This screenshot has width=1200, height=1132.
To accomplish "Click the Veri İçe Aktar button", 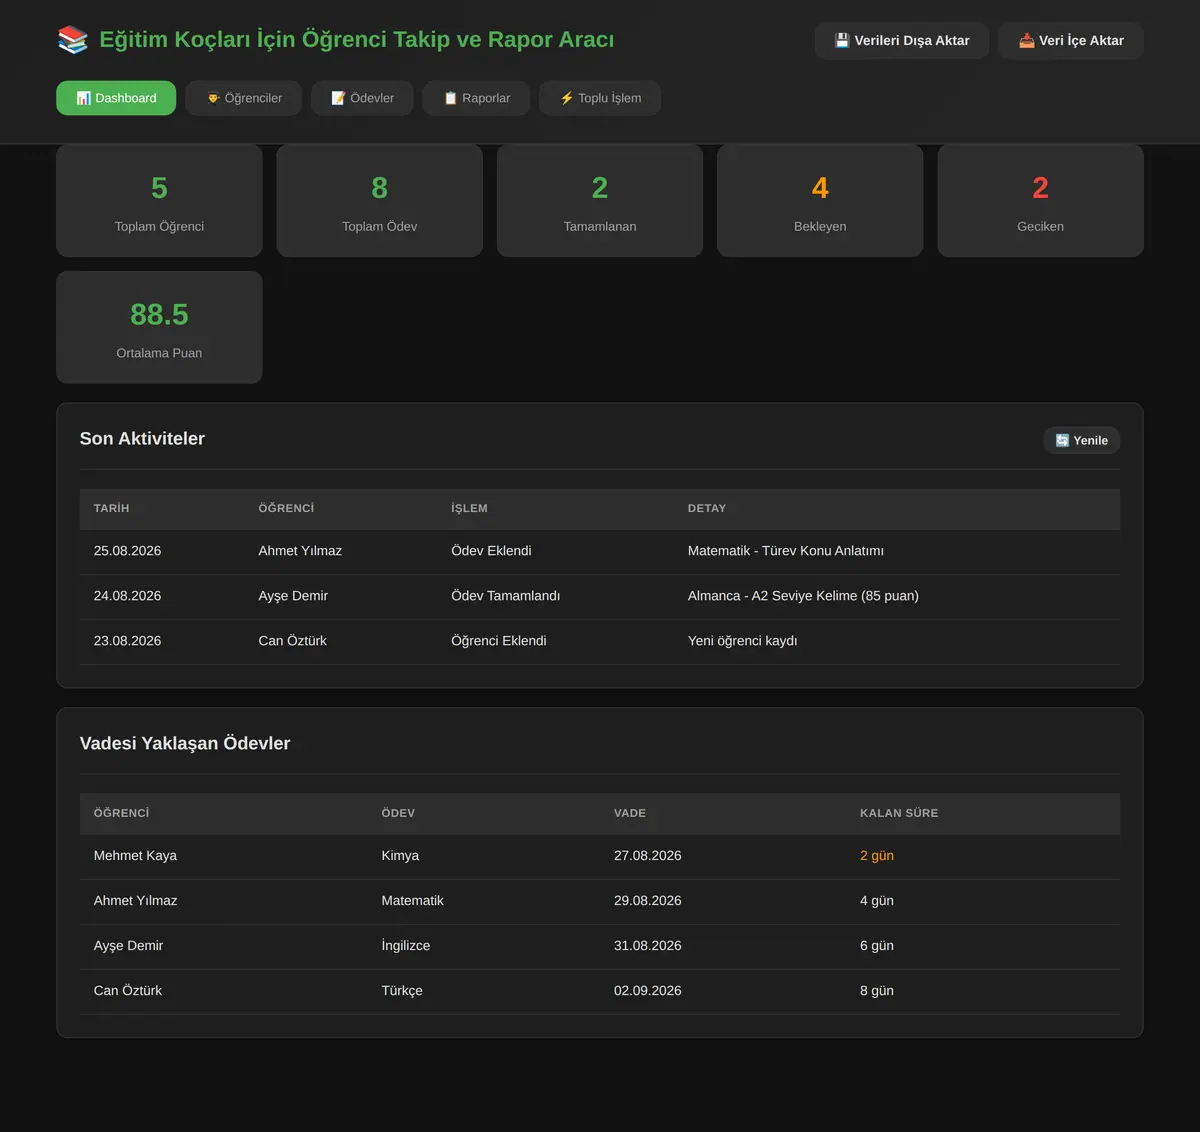I will click(1071, 41).
